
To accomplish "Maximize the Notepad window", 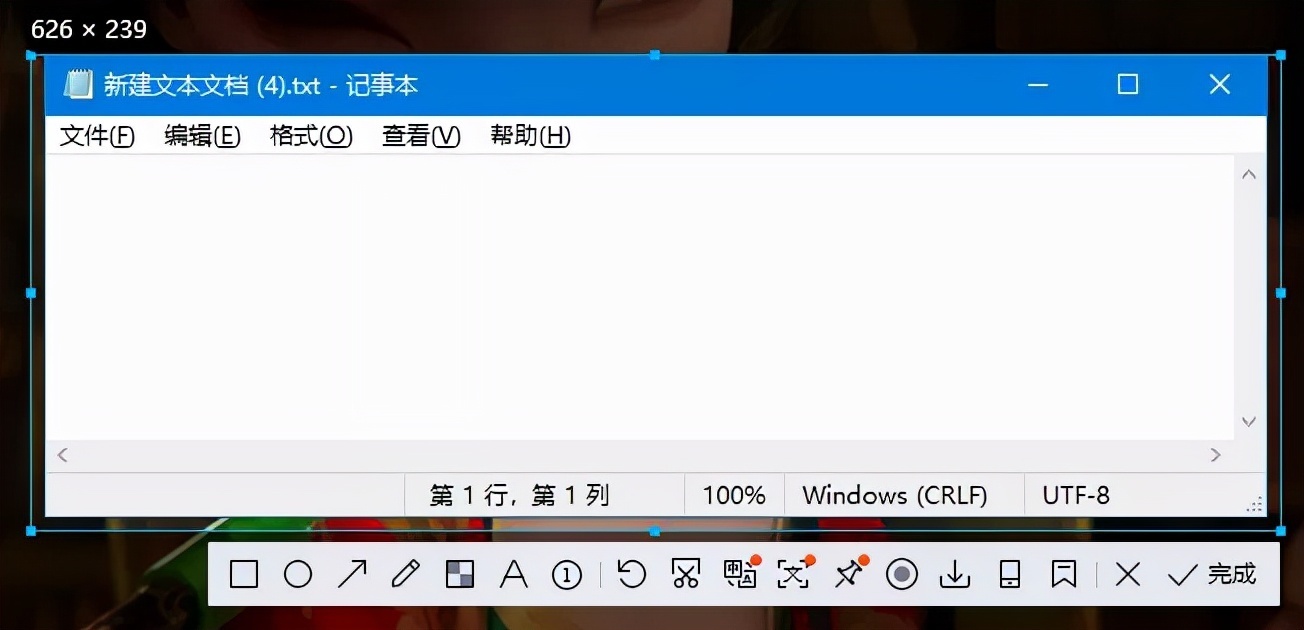I will tap(1128, 85).
